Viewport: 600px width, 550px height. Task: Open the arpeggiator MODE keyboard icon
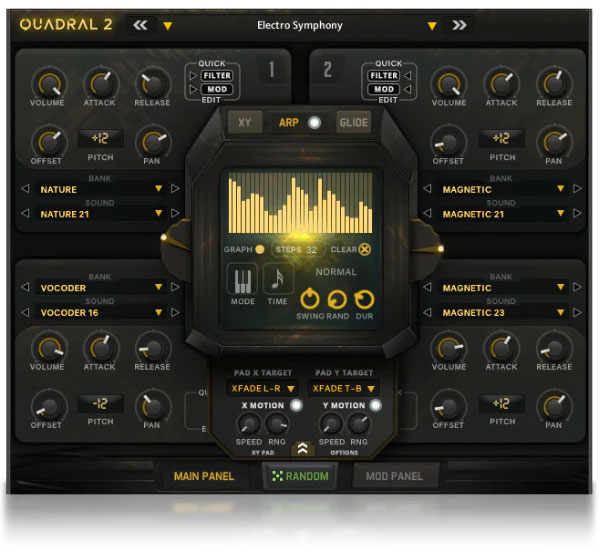(x=242, y=279)
